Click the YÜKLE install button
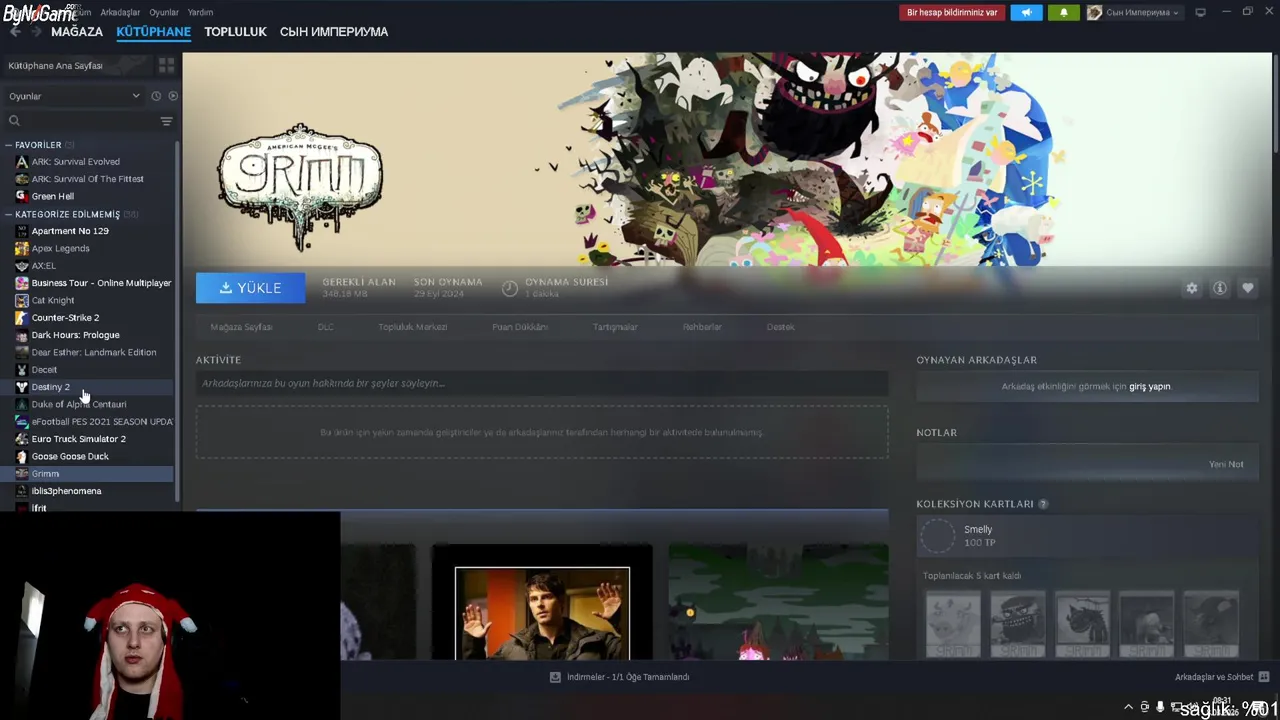The image size is (1280, 720). pyautogui.click(x=250, y=288)
